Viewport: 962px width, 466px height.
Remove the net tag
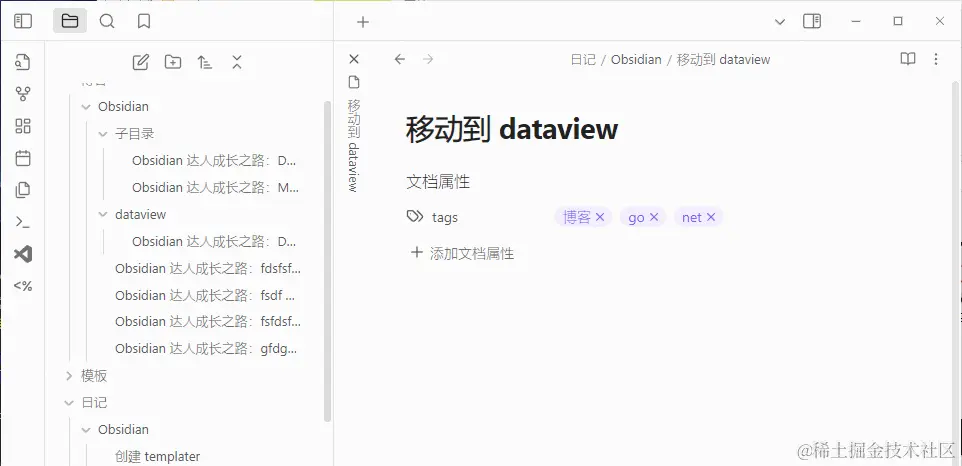pos(711,217)
